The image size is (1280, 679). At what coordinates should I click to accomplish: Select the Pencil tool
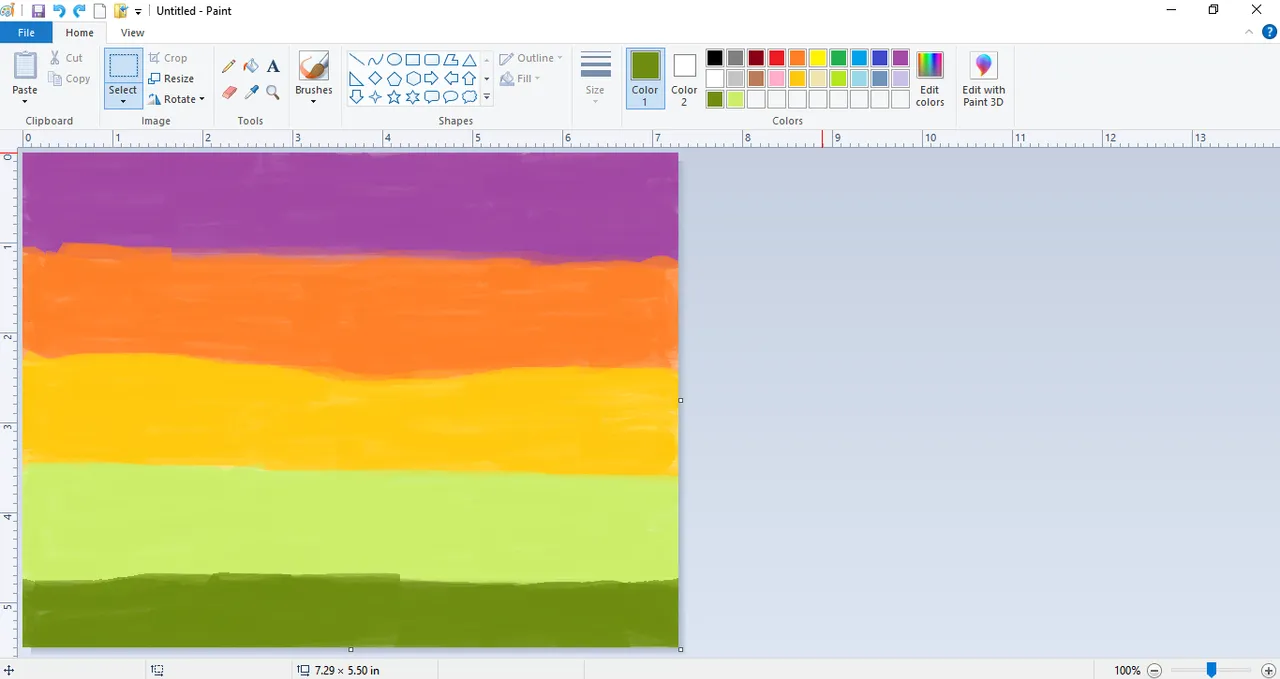click(229, 66)
